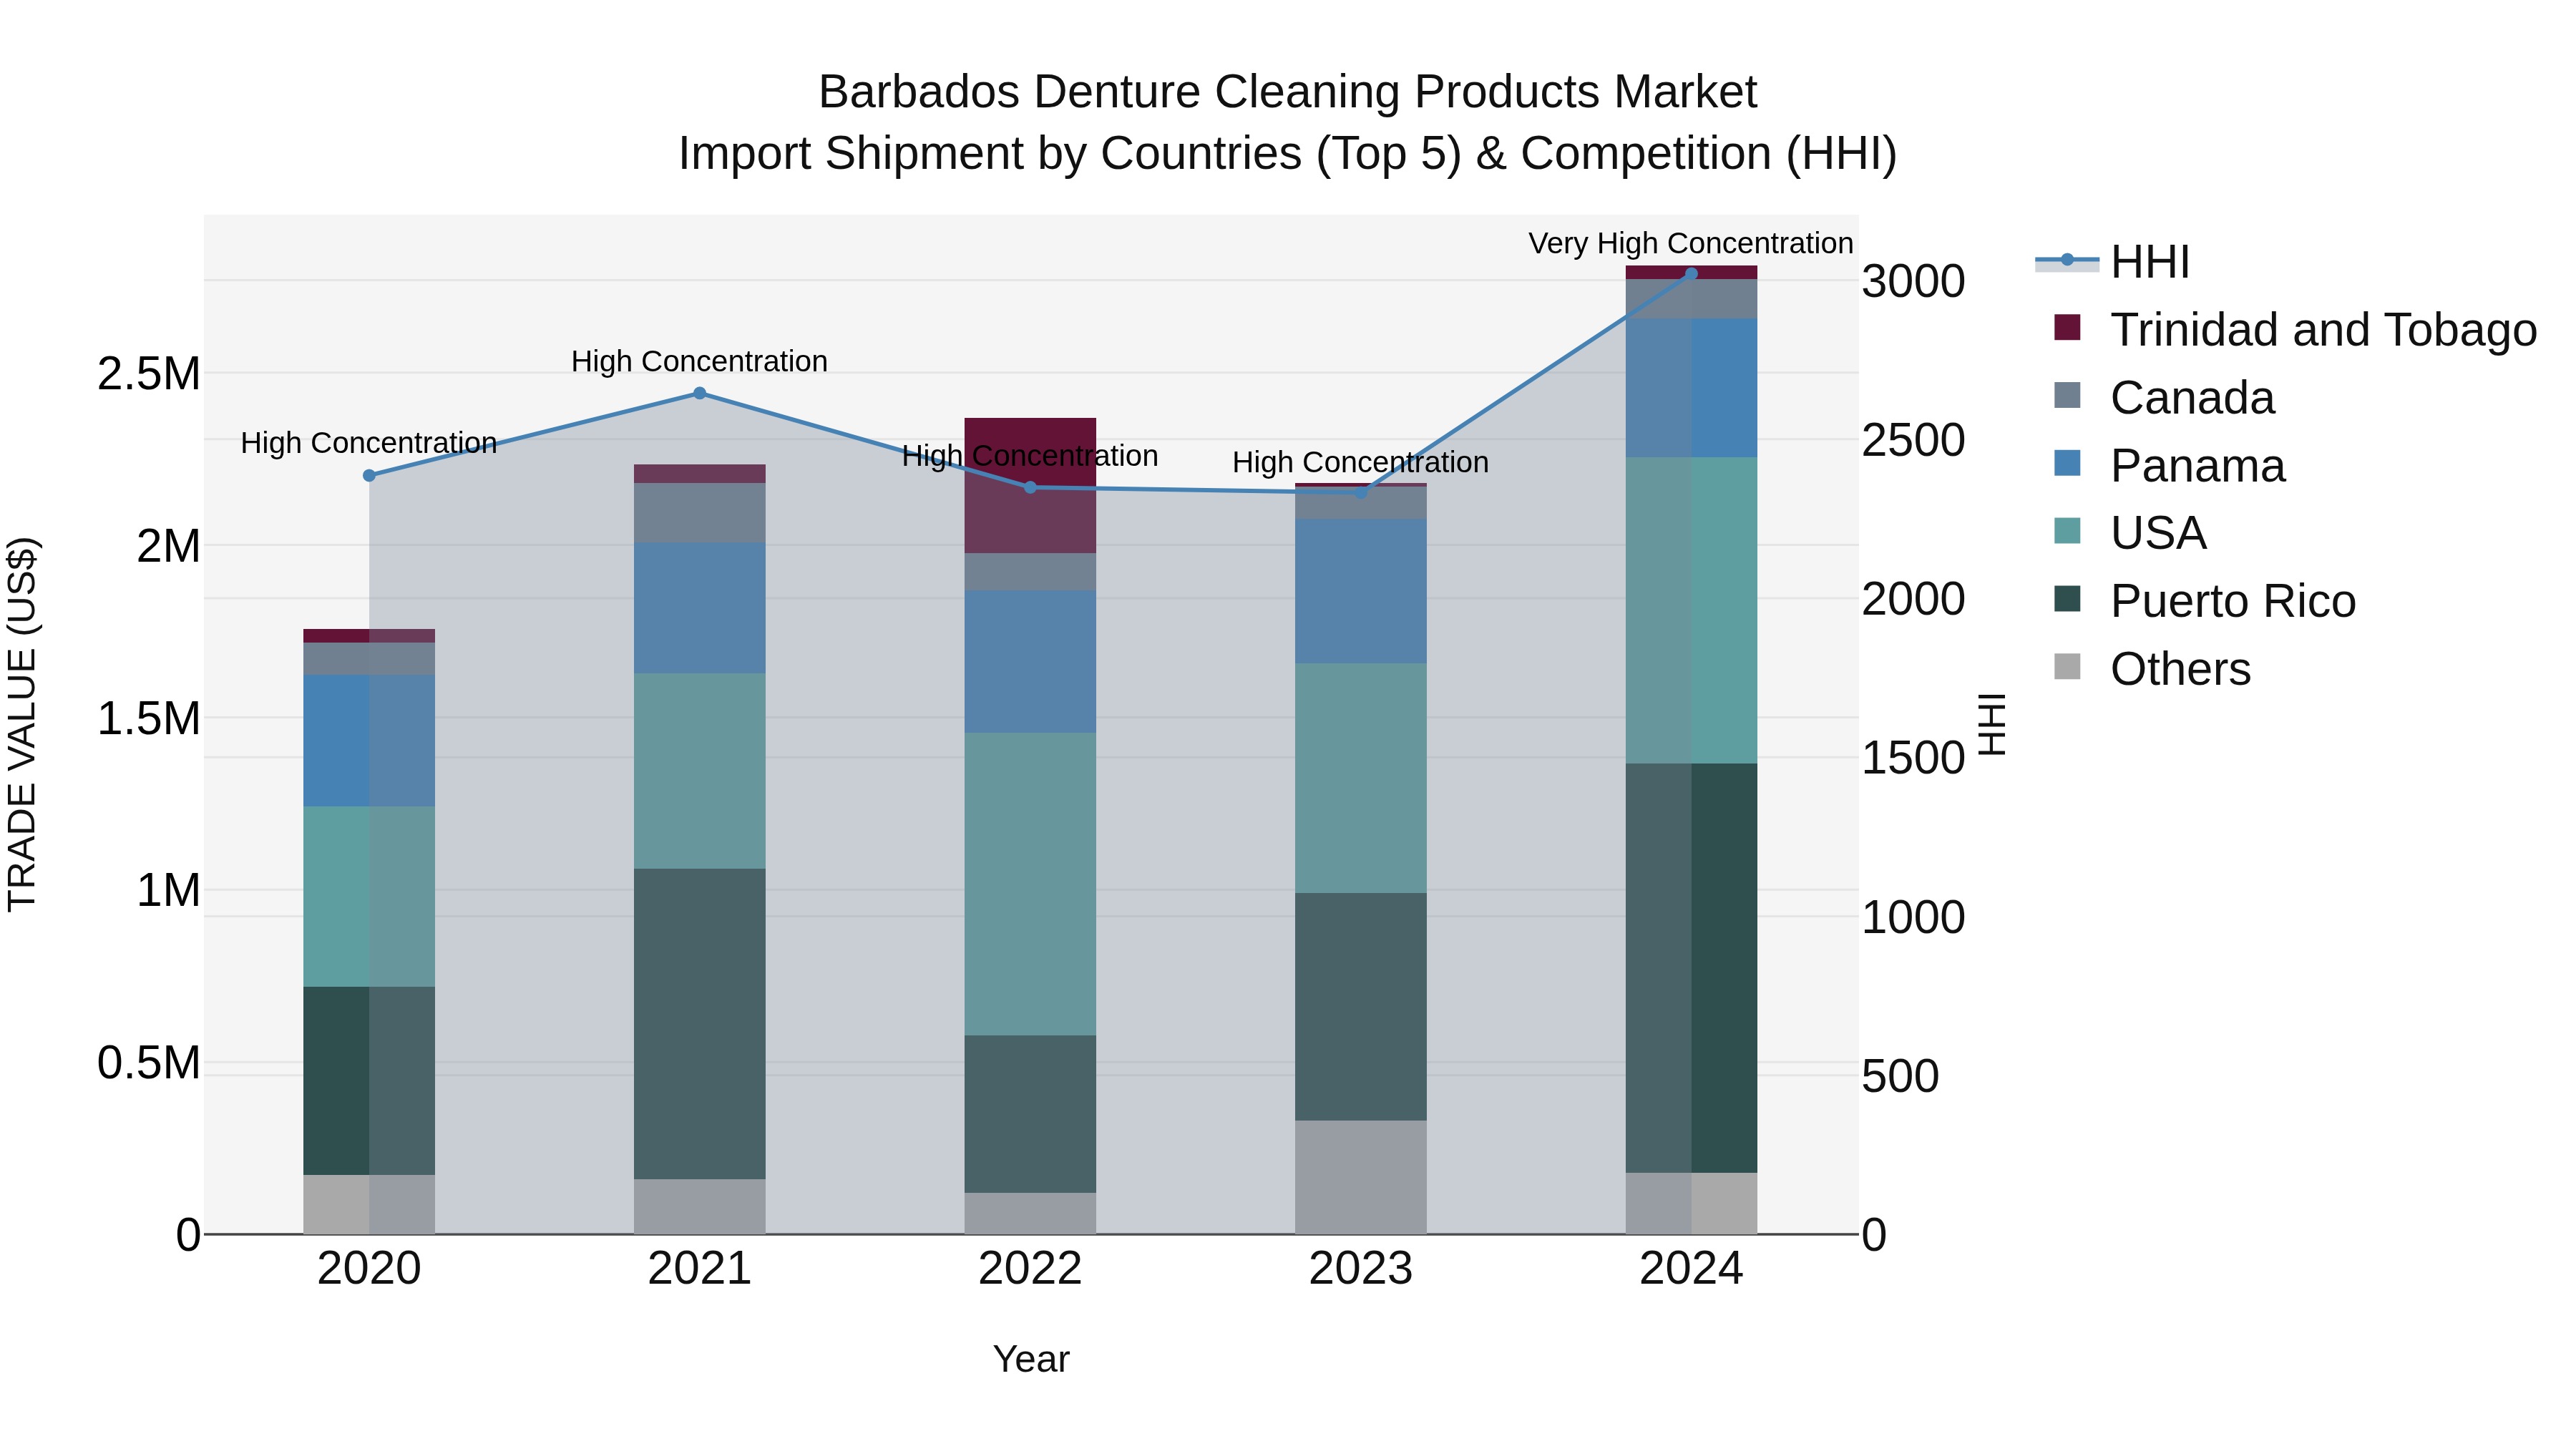Click the 'Very High Concentration' annotation
2576x1449 pixels.
1691,244
